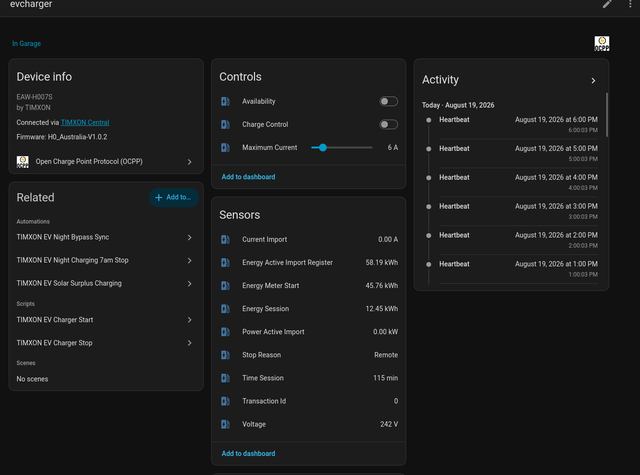Click the EAW-H007S model text

tap(34, 97)
